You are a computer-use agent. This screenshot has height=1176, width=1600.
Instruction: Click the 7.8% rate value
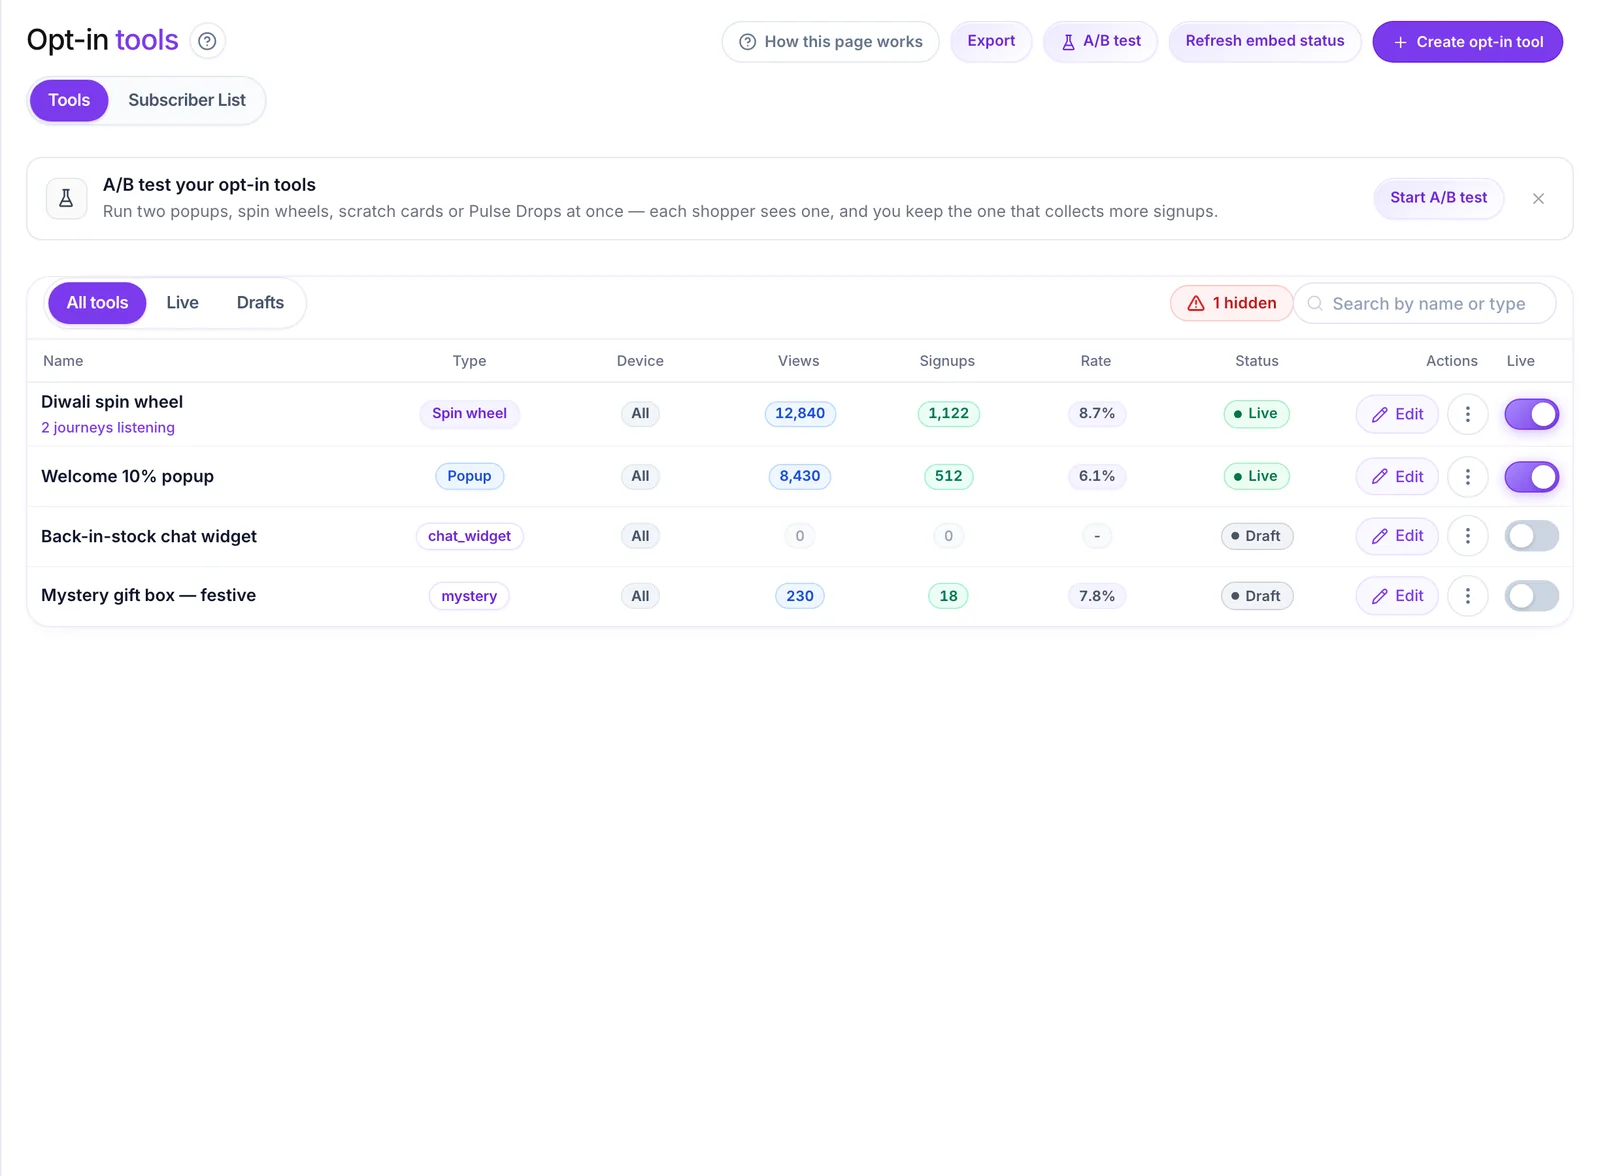pos(1097,596)
